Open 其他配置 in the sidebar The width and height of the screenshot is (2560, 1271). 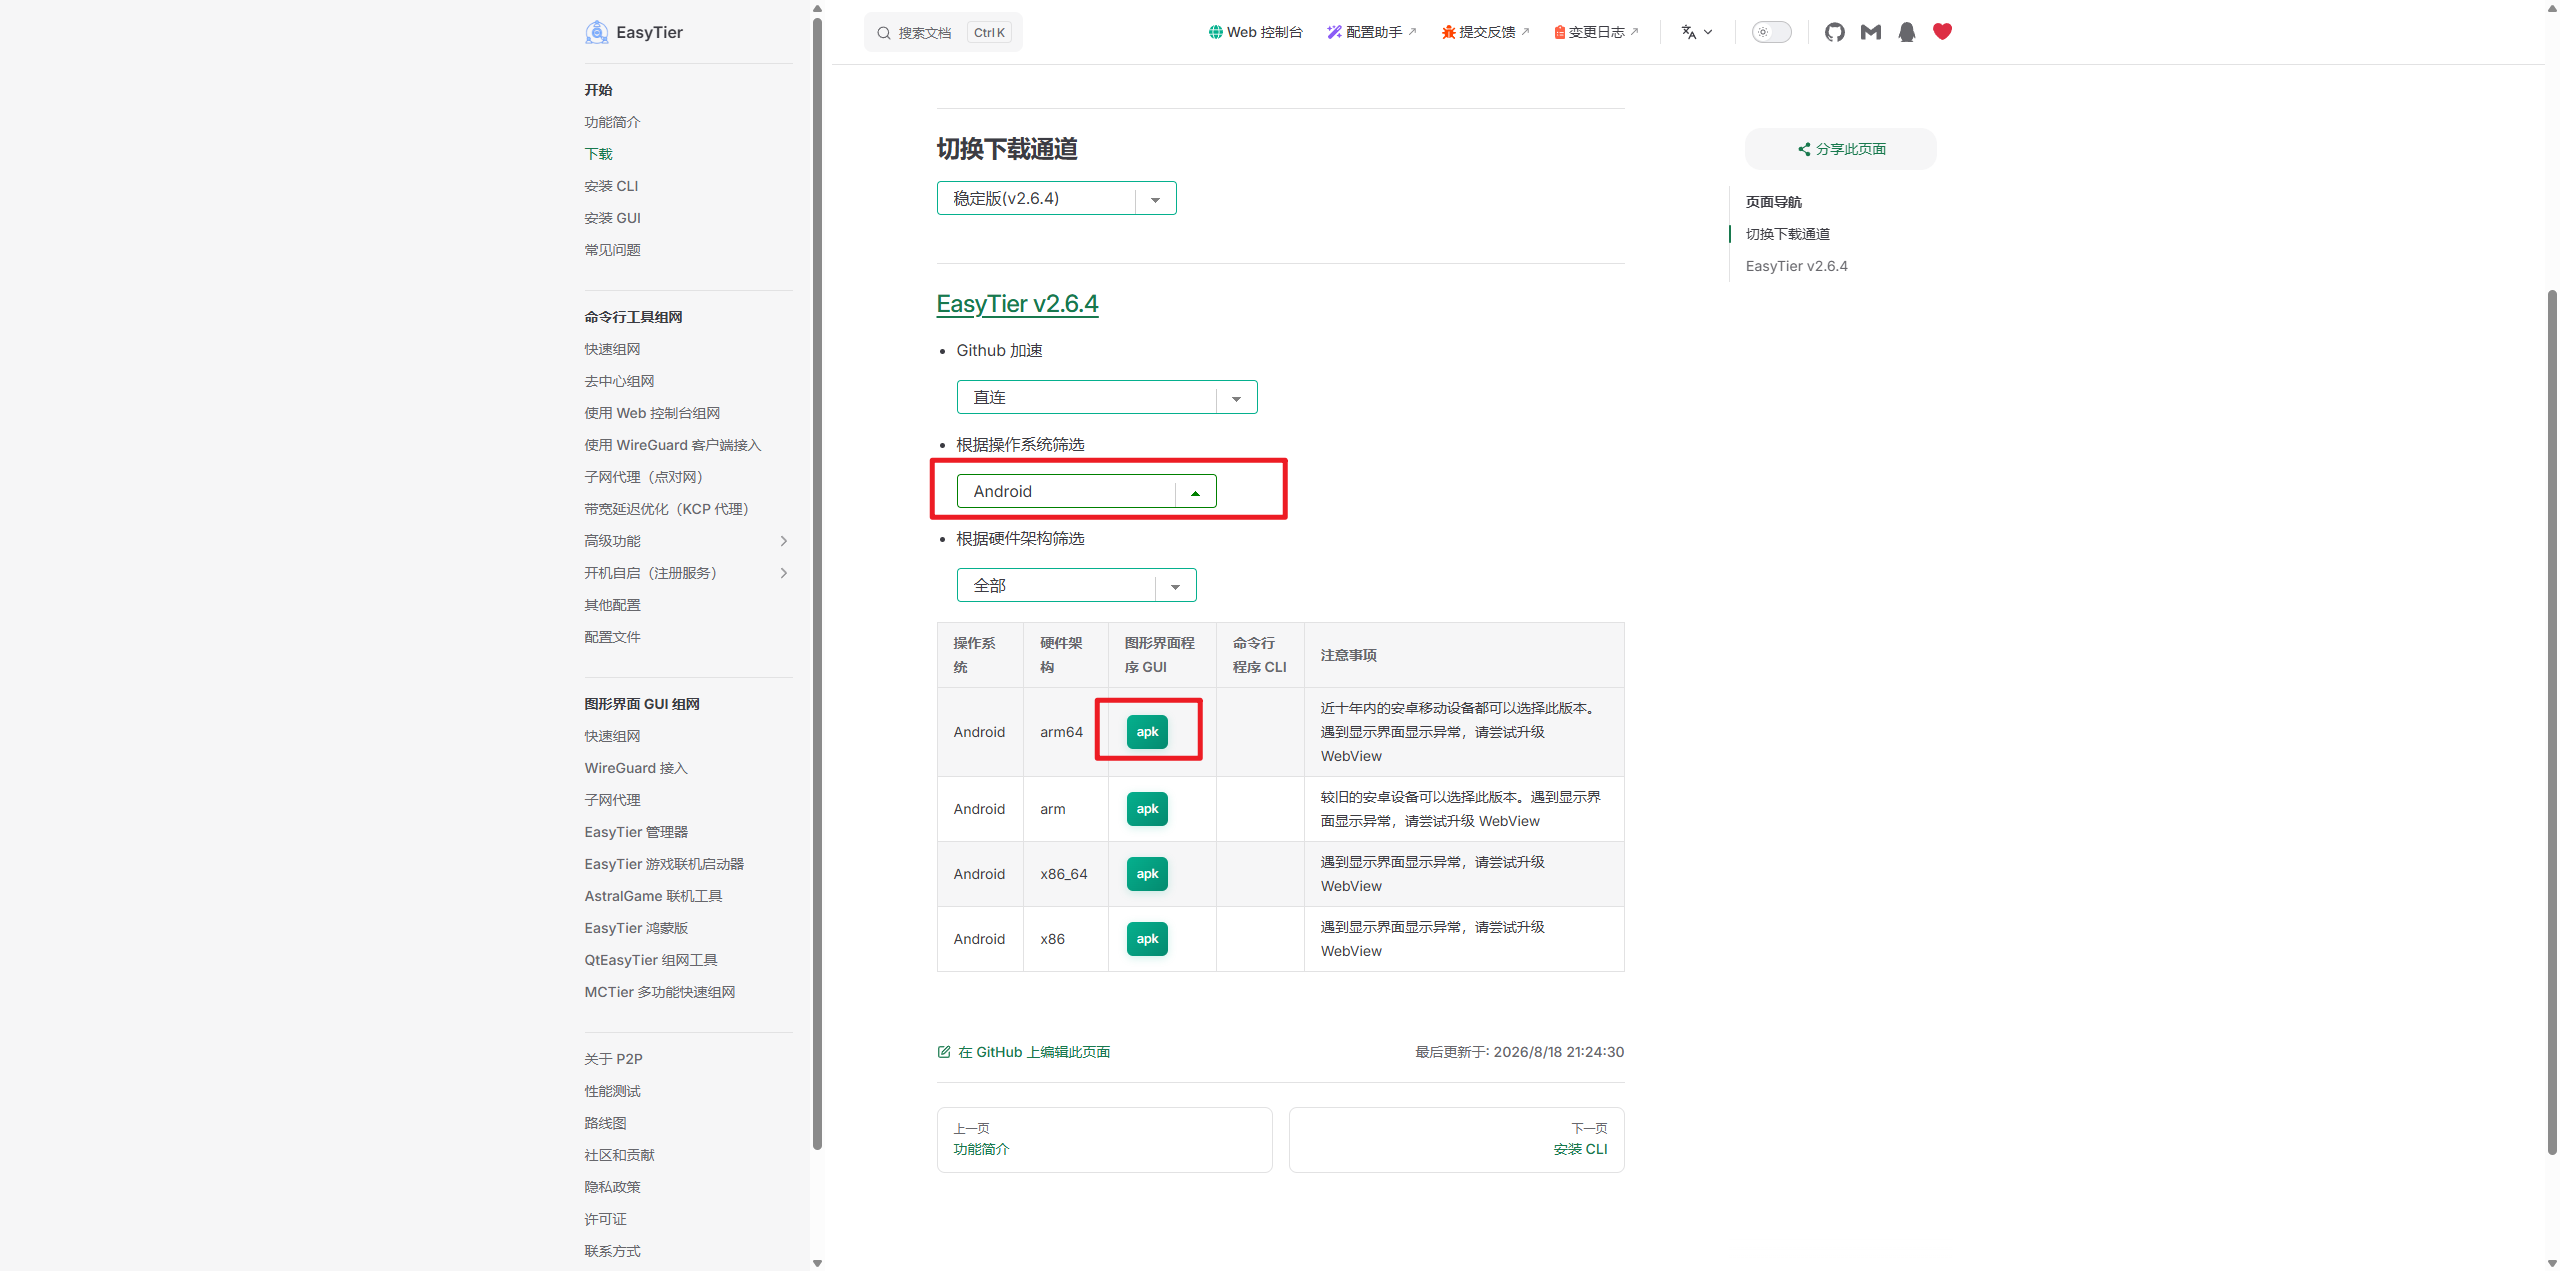tap(612, 605)
